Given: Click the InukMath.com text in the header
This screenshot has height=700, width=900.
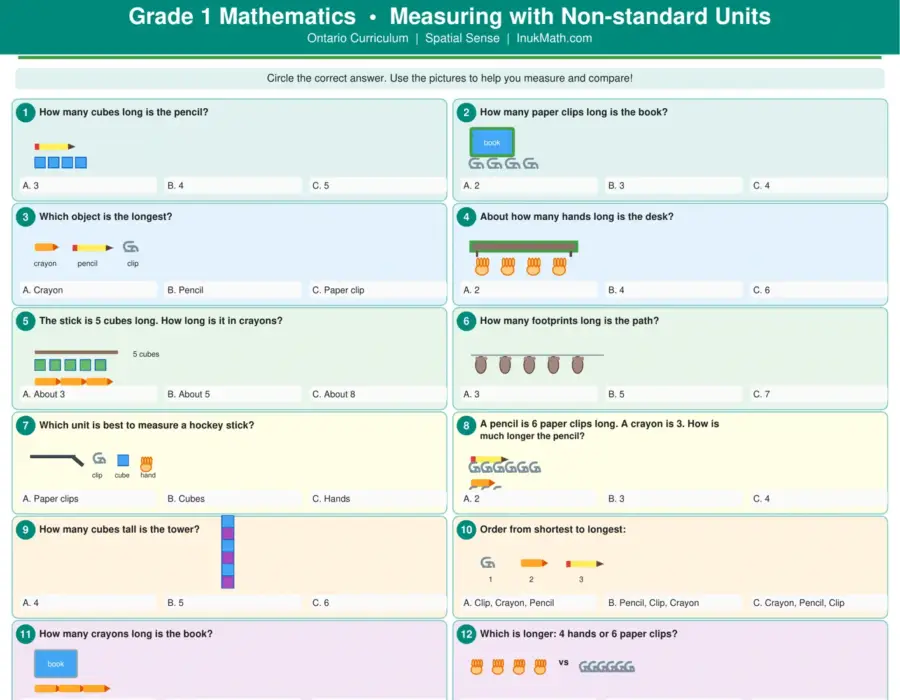Looking at the screenshot, I should pyautogui.click(x=554, y=38).
